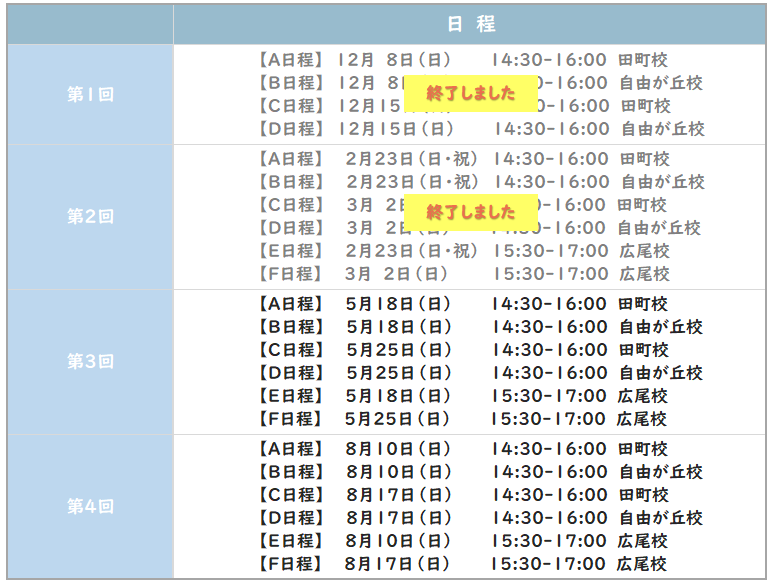The width and height of the screenshot is (772, 584).
Task: Choose 第3回【F日程】5月25日 広尾校 line
Action: (x=463, y=419)
